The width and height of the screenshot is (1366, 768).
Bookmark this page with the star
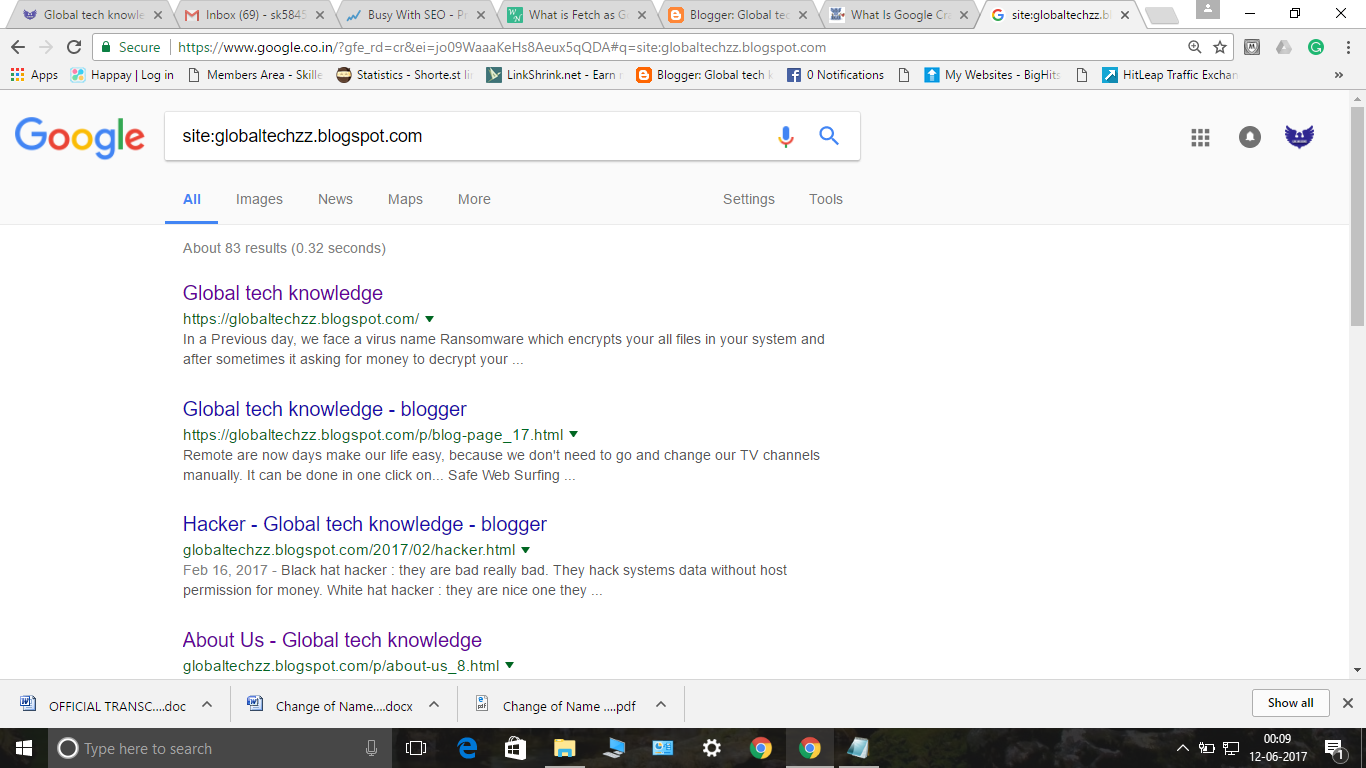(1220, 47)
